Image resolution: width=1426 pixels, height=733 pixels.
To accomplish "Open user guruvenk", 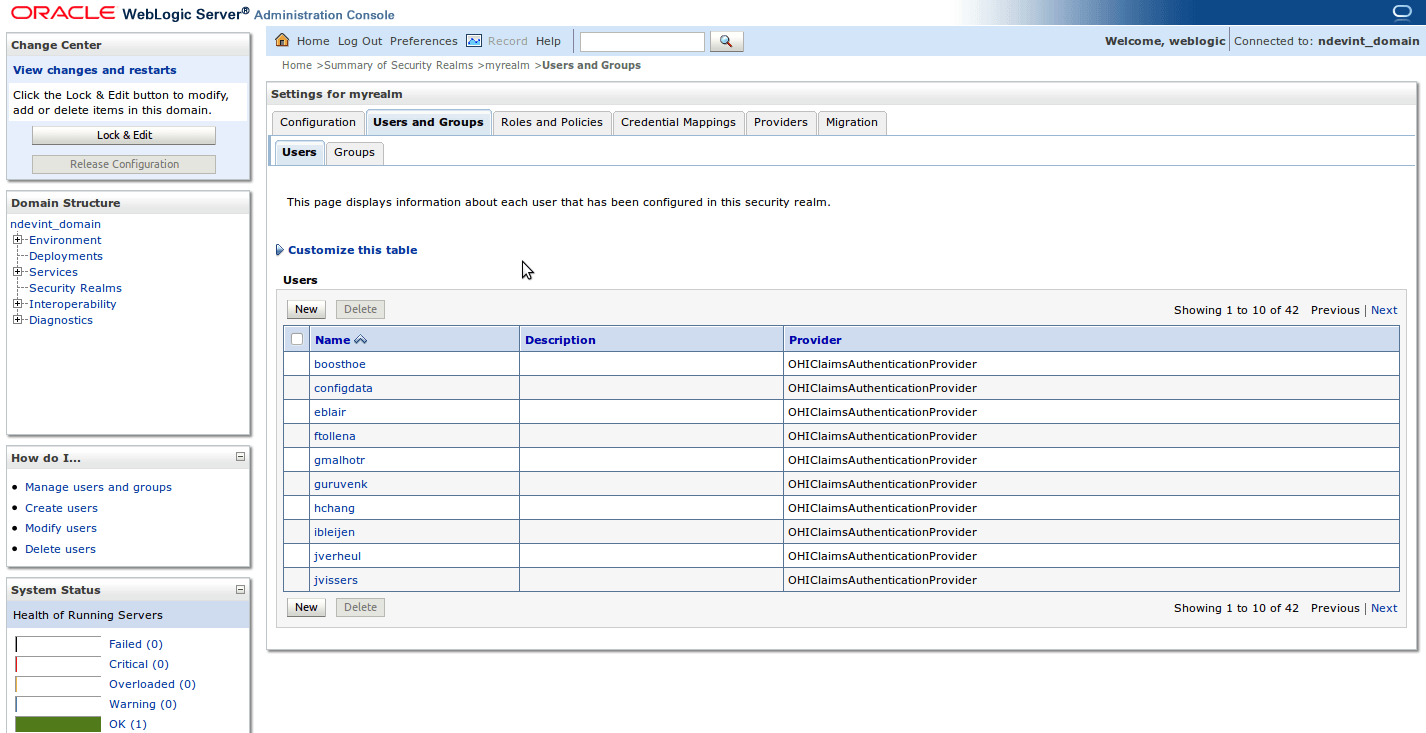I will click(341, 484).
